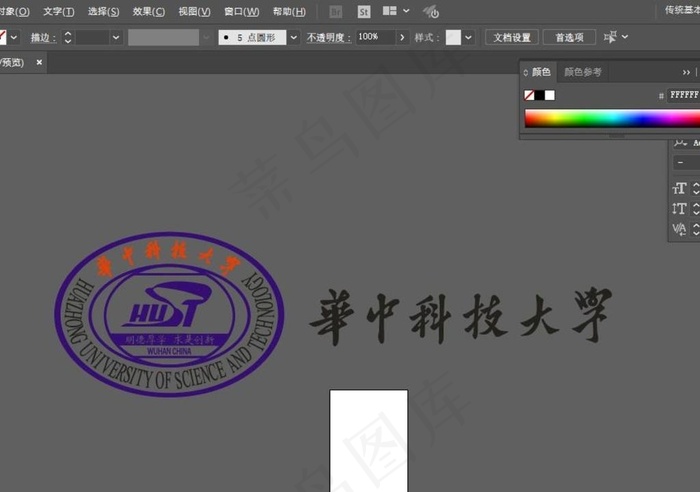Adjust kerning stepper arrows
Image resolution: width=700 pixels, height=492 pixels.
click(696, 229)
